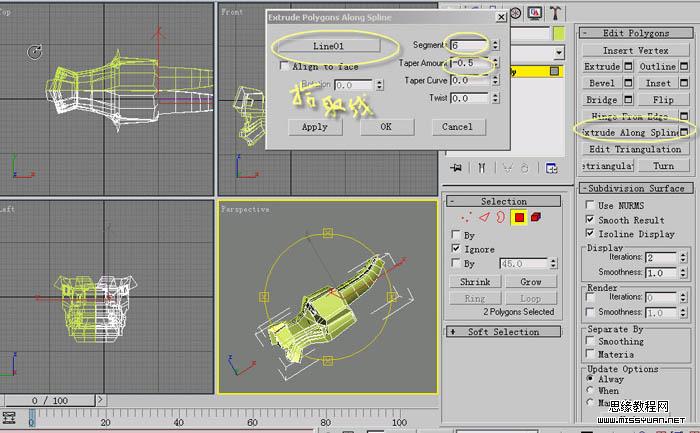Image resolution: width=700 pixels, height=433 pixels.
Task: Click the Segments spinner arrows
Action: (495, 45)
